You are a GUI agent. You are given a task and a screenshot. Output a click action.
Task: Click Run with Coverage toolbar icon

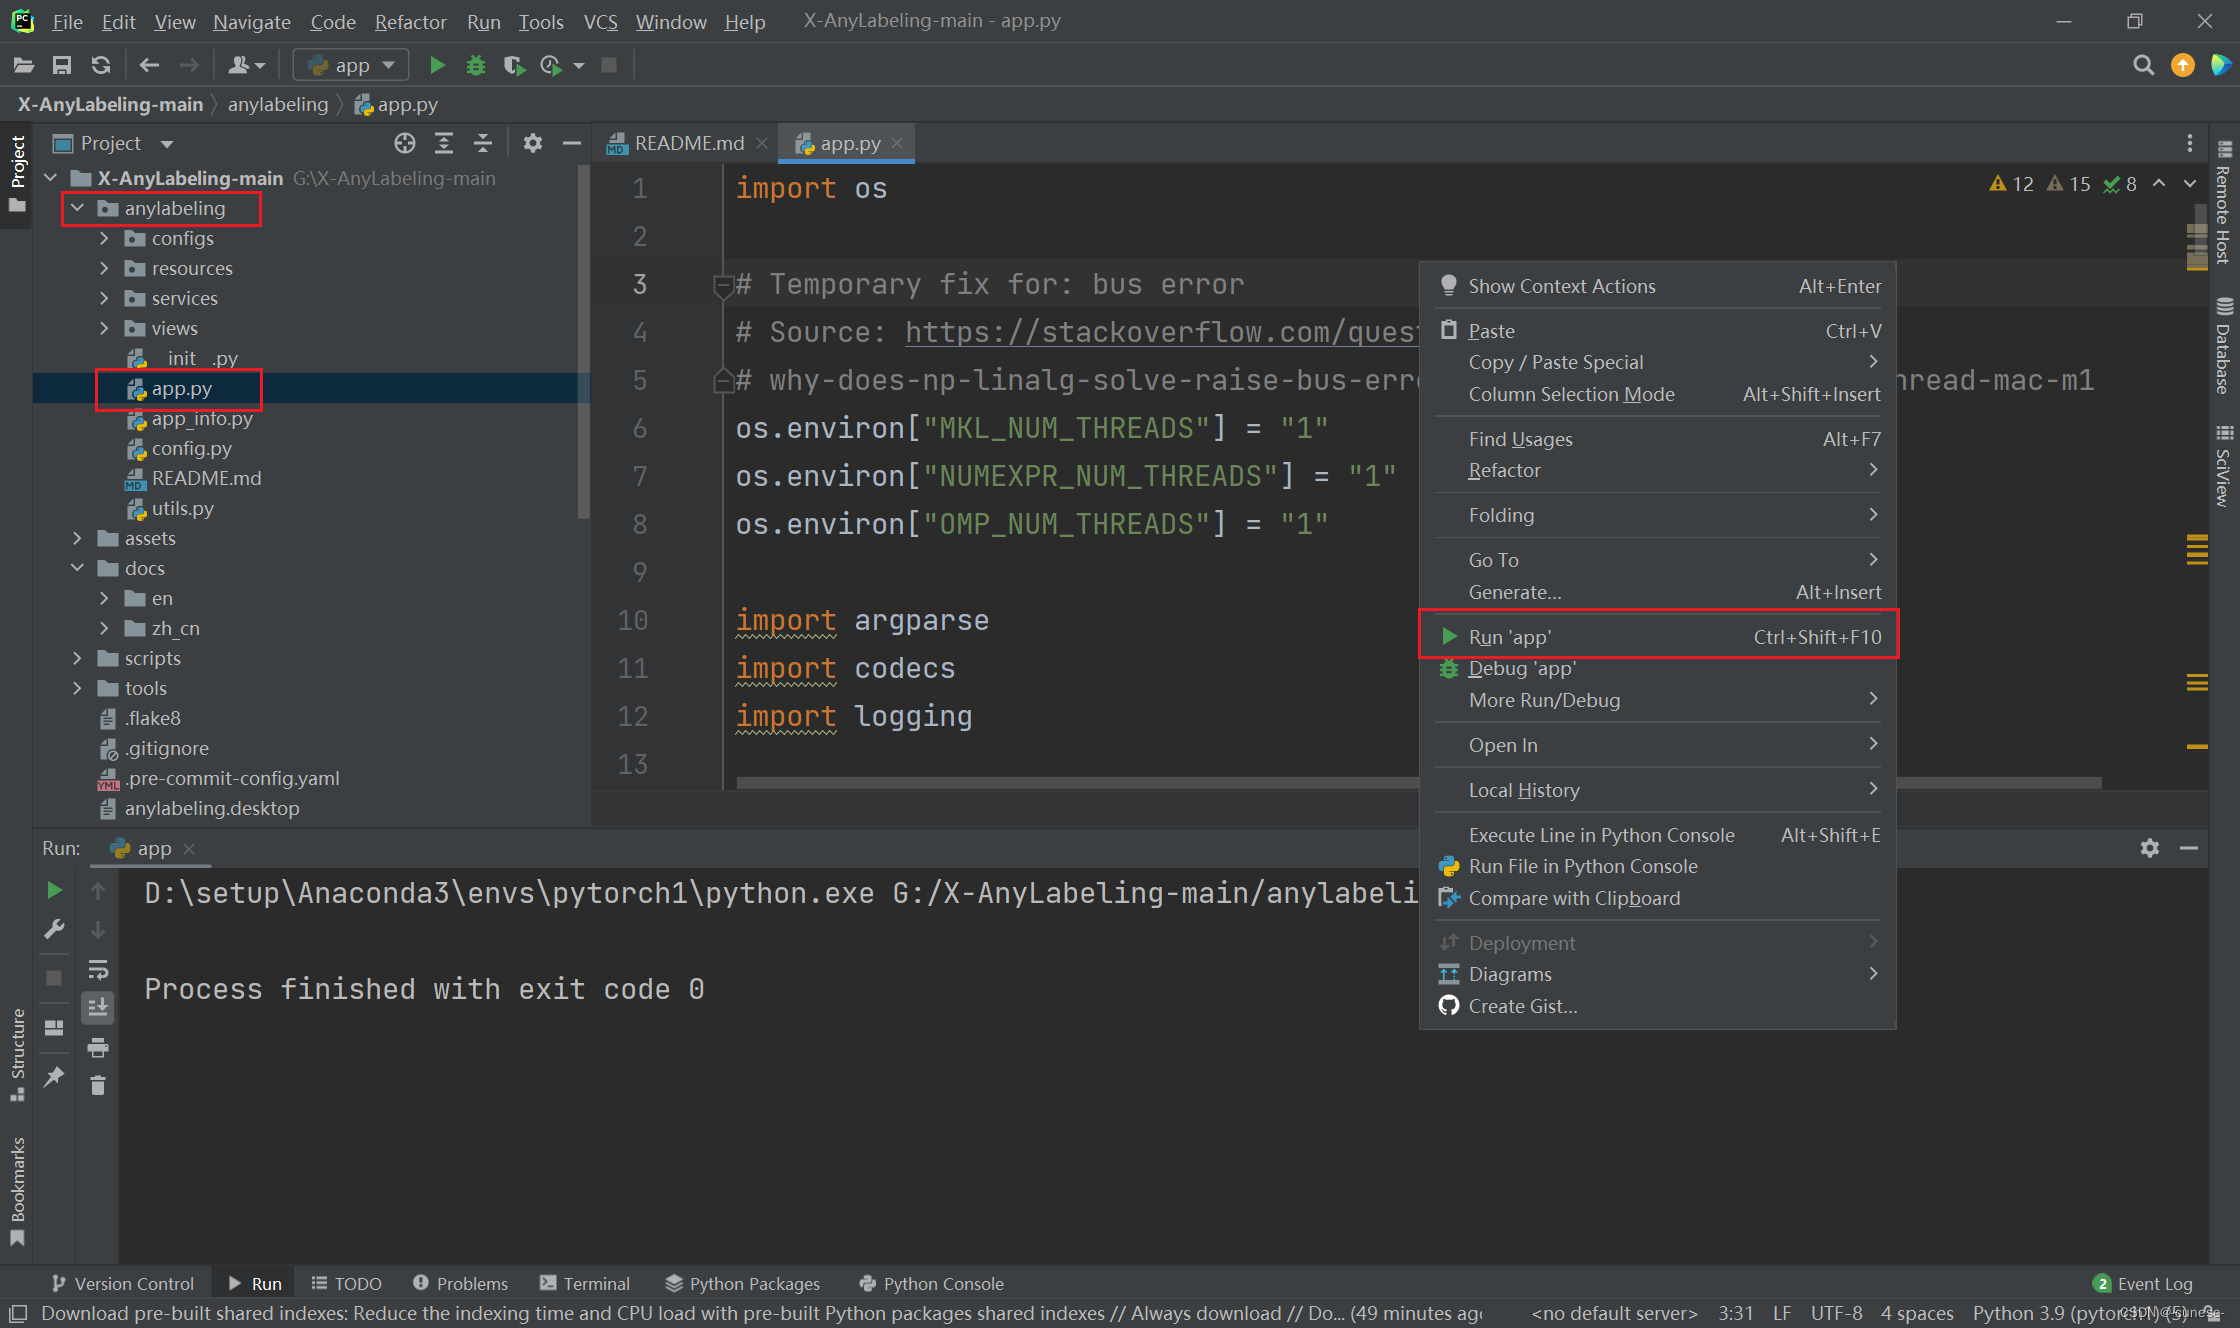point(514,65)
